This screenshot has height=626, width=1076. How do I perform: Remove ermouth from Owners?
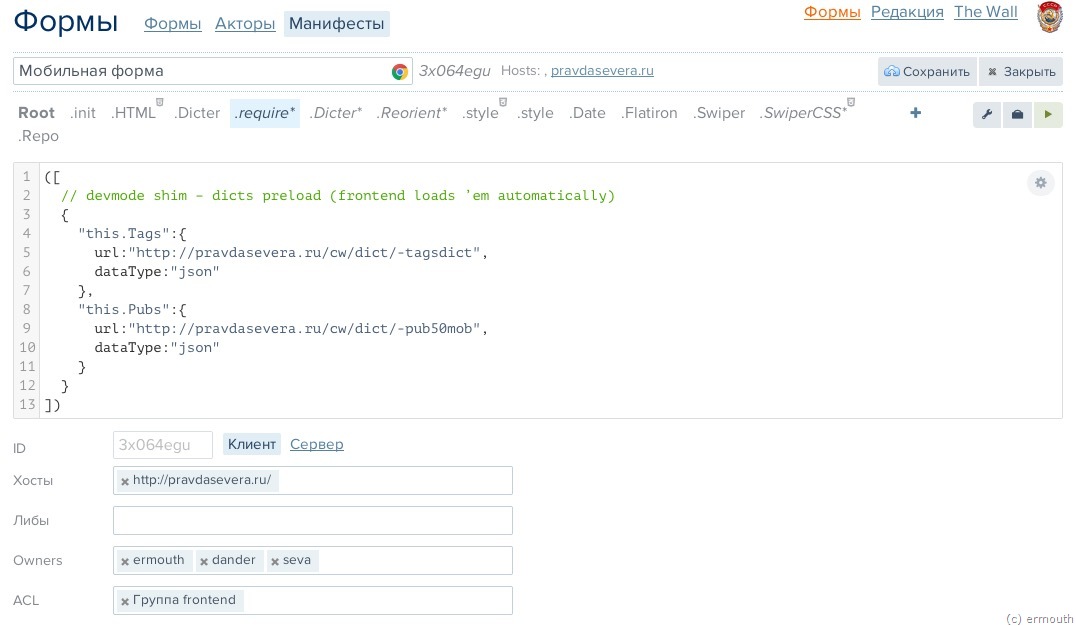pos(125,561)
